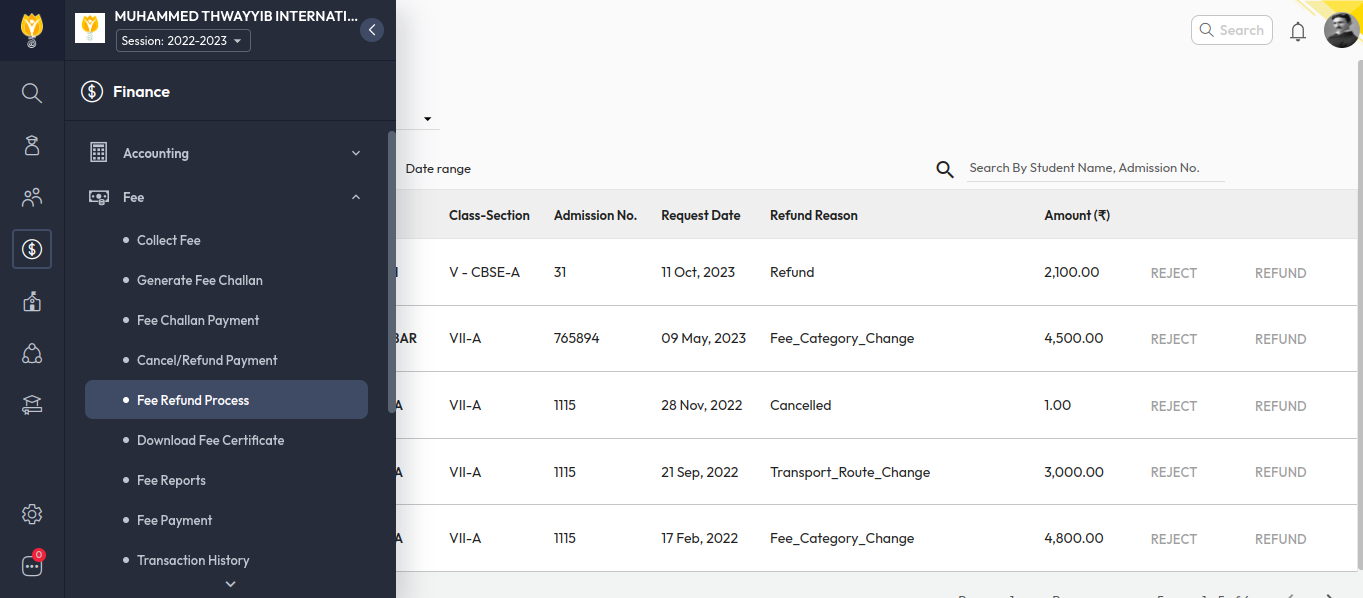
Task: Open the user profile avatar
Action: 1341,30
